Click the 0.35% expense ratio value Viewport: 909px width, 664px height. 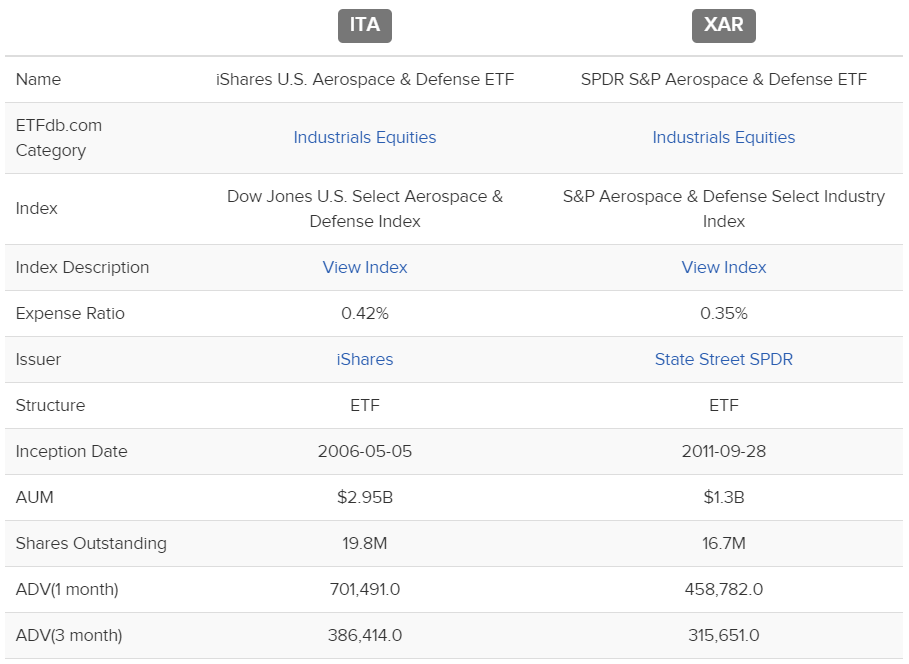point(723,314)
